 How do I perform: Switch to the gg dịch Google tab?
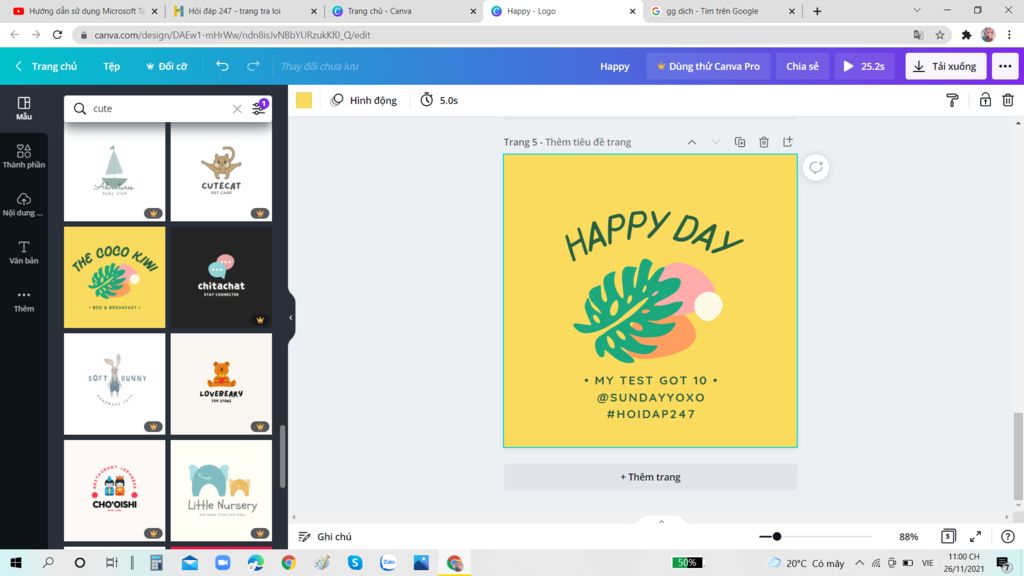[722, 11]
